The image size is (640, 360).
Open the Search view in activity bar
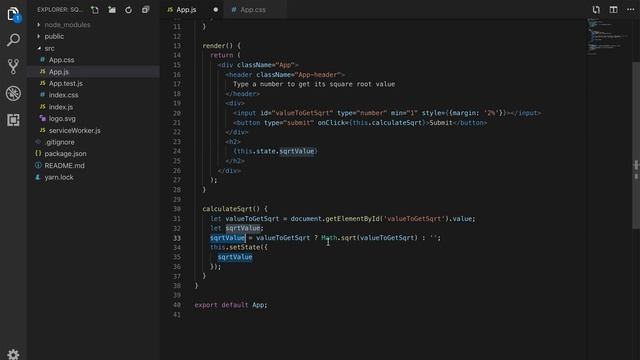(x=13, y=40)
